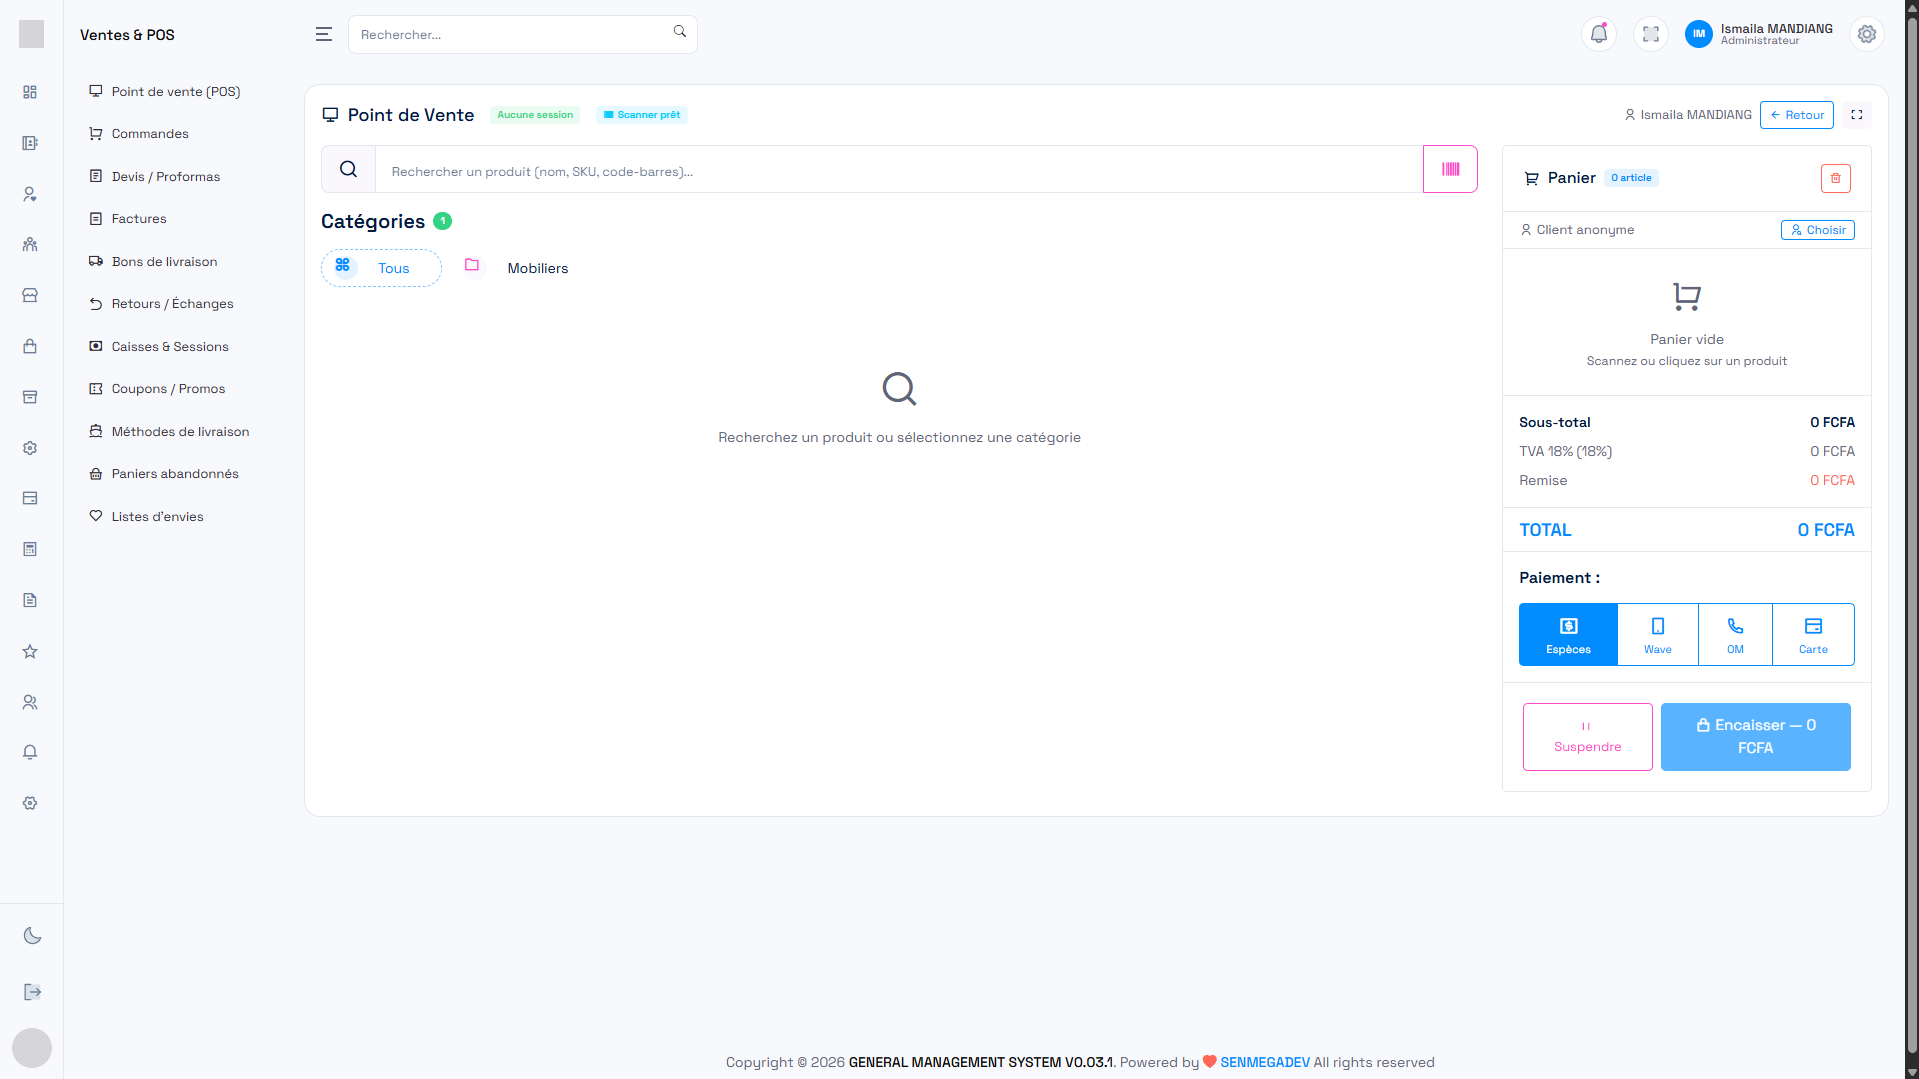
Task: Choose a client with Choisir button
Action: 1817,230
